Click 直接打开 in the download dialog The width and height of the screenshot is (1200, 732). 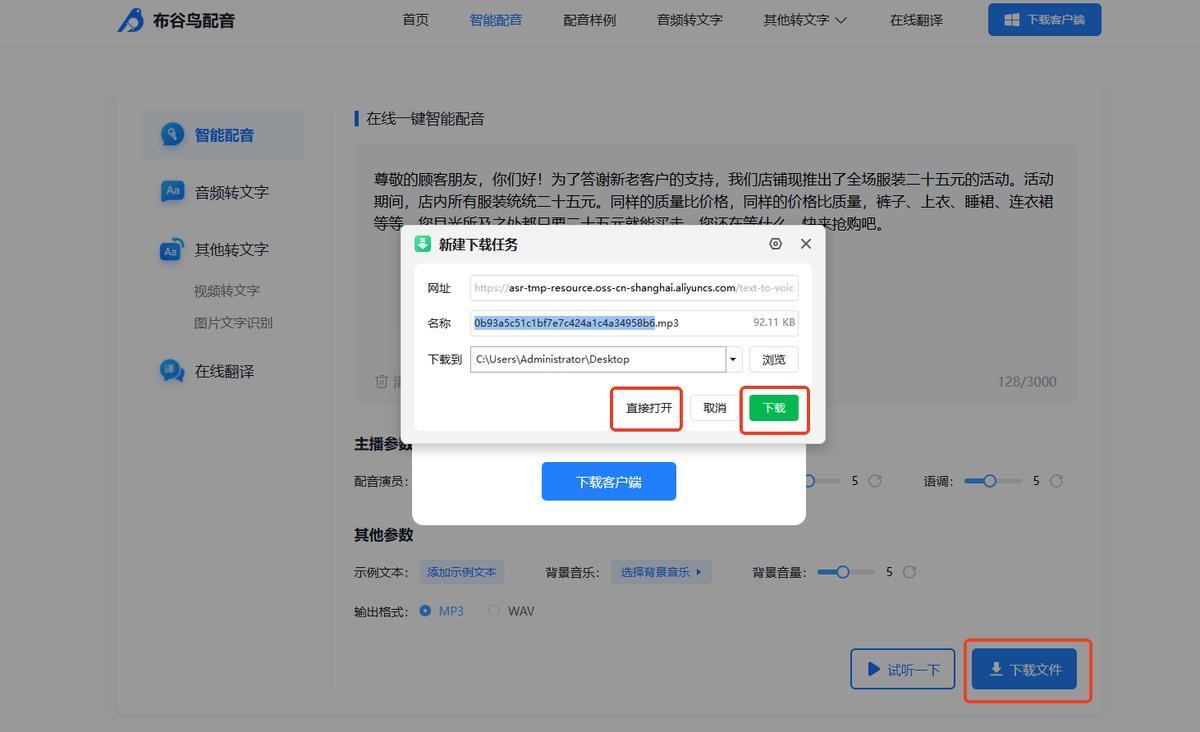point(648,408)
